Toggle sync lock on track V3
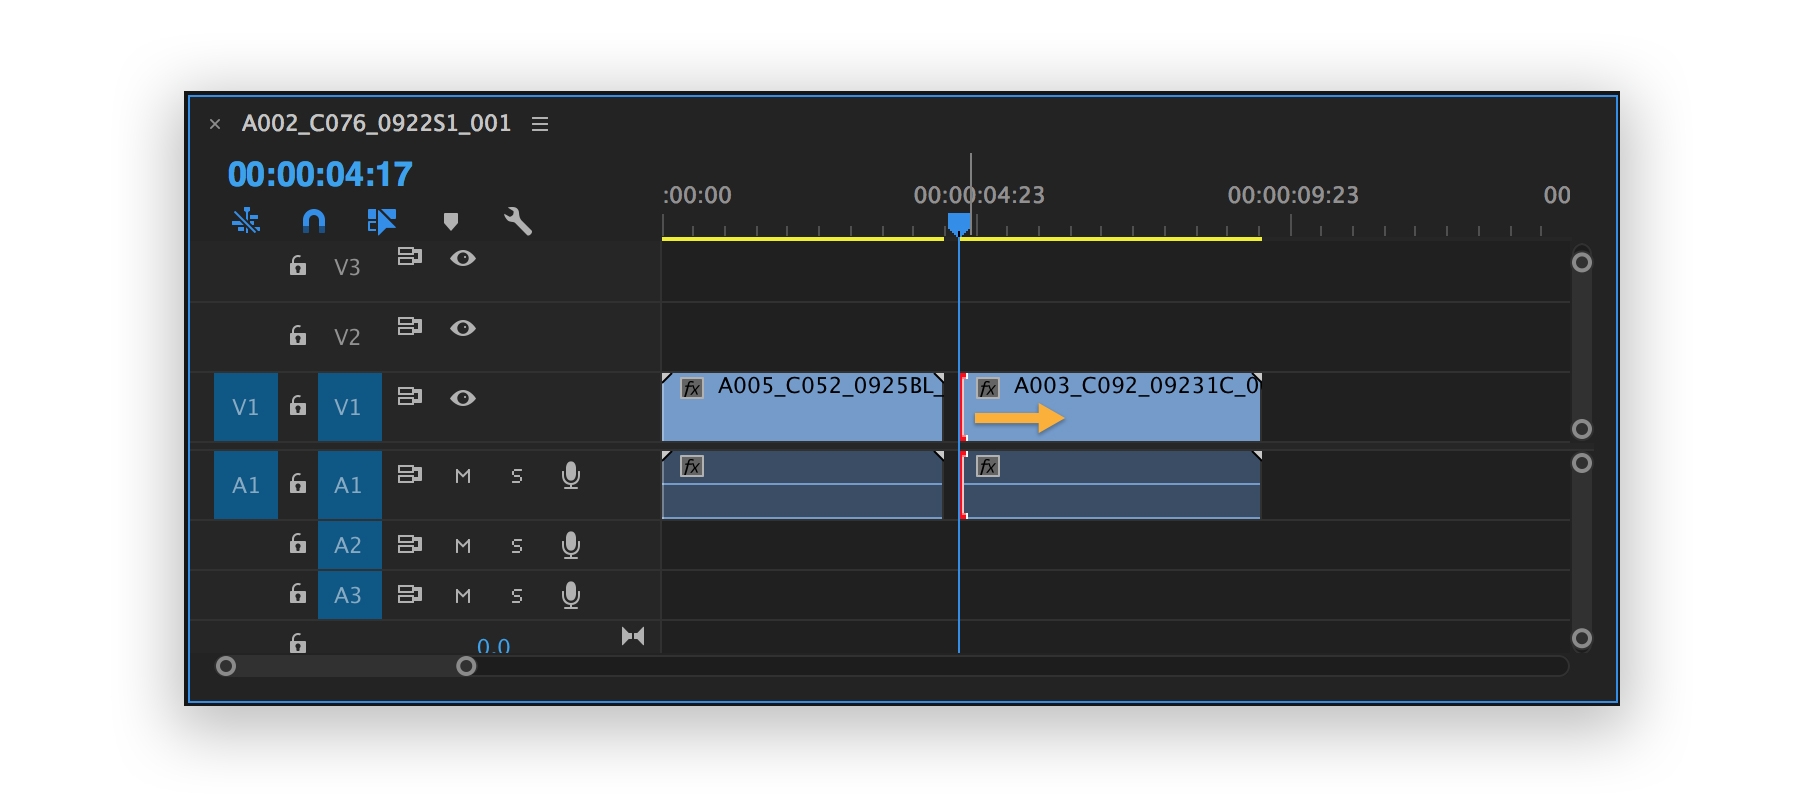The height and width of the screenshot is (800, 1800). pyautogui.click(x=409, y=257)
